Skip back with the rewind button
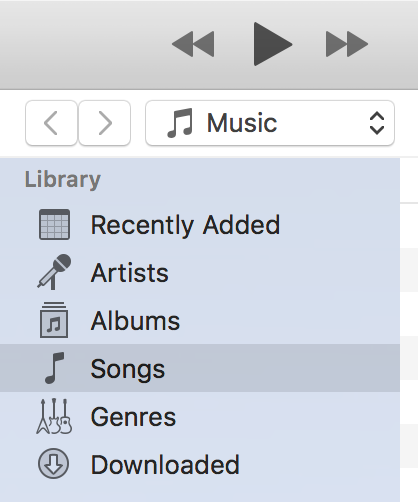 coord(193,44)
